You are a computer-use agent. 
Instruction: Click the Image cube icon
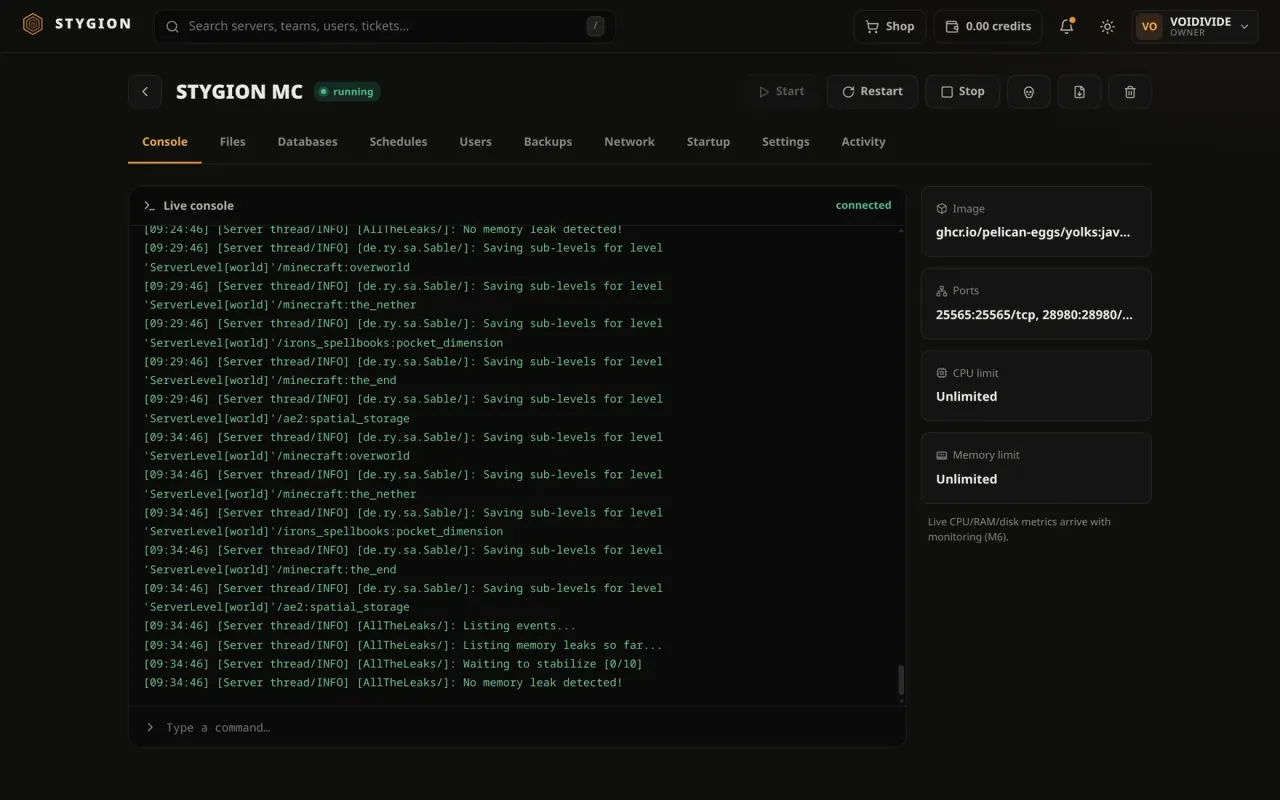click(941, 209)
